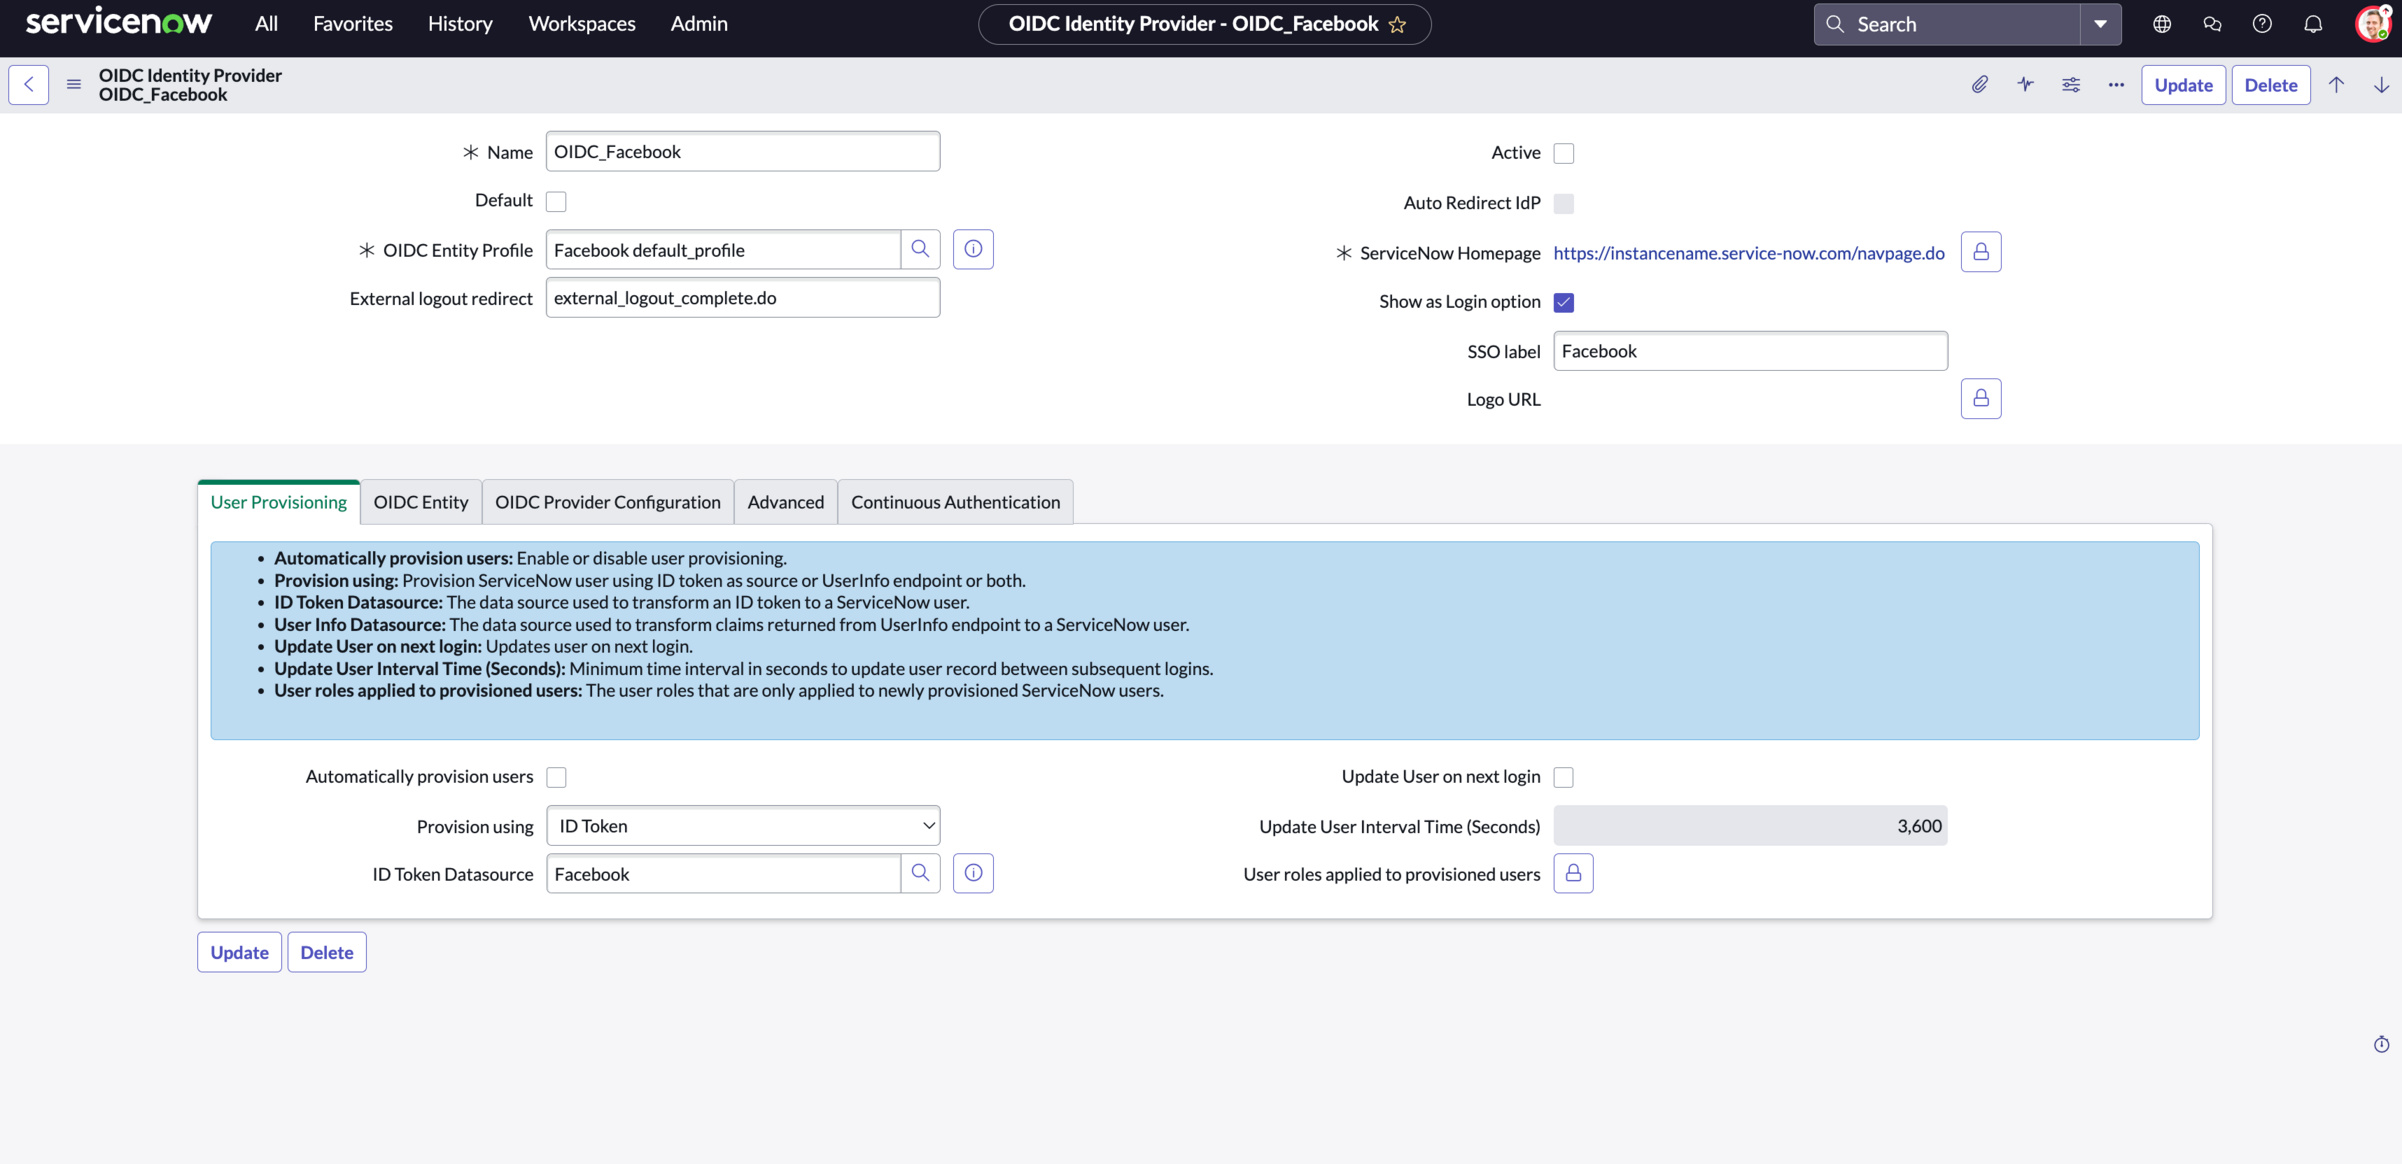Open the form context hamburger menu

[74, 85]
